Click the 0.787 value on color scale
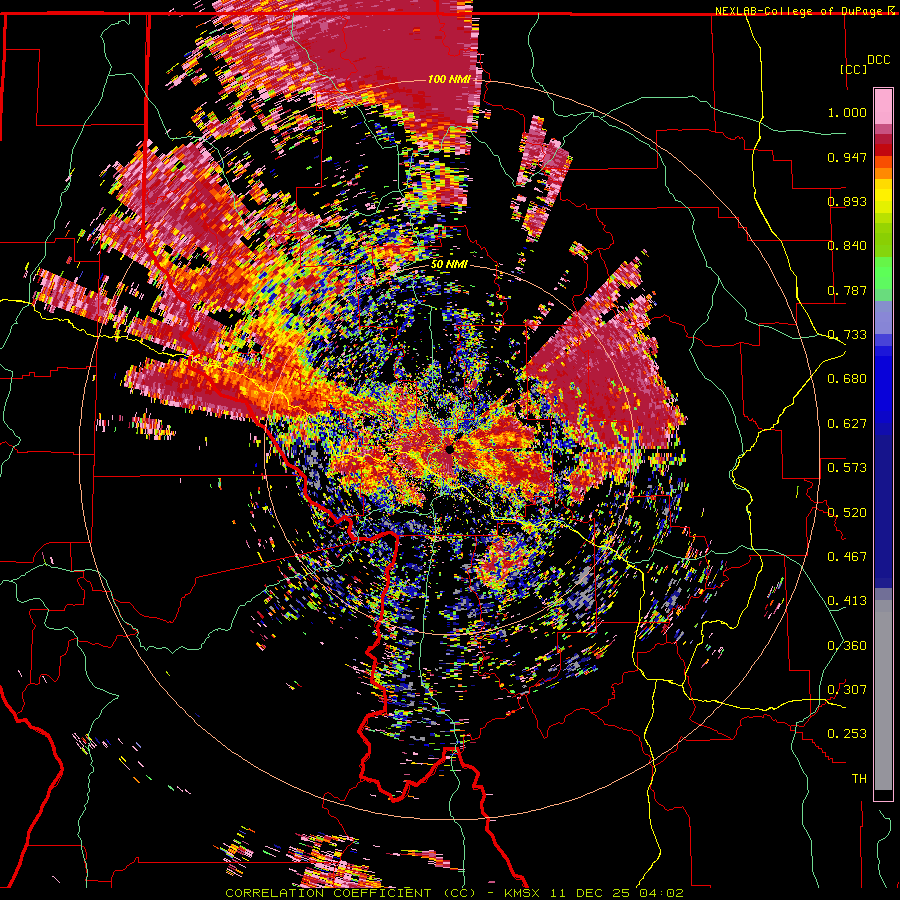This screenshot has width=900, height=900. (847, 290)
